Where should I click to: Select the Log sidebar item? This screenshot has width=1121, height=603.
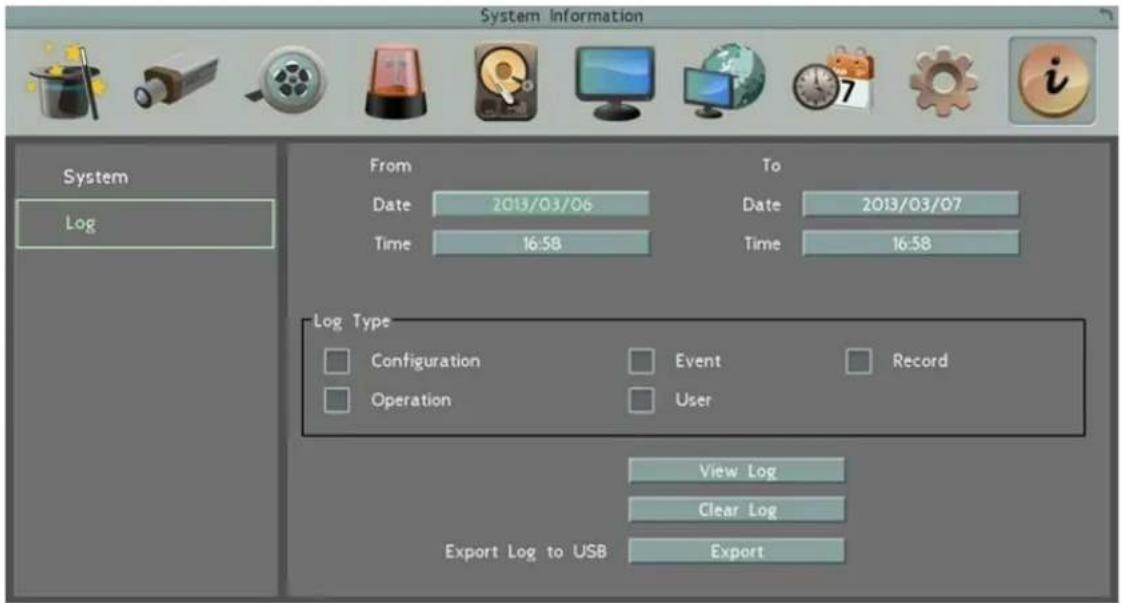145,224
